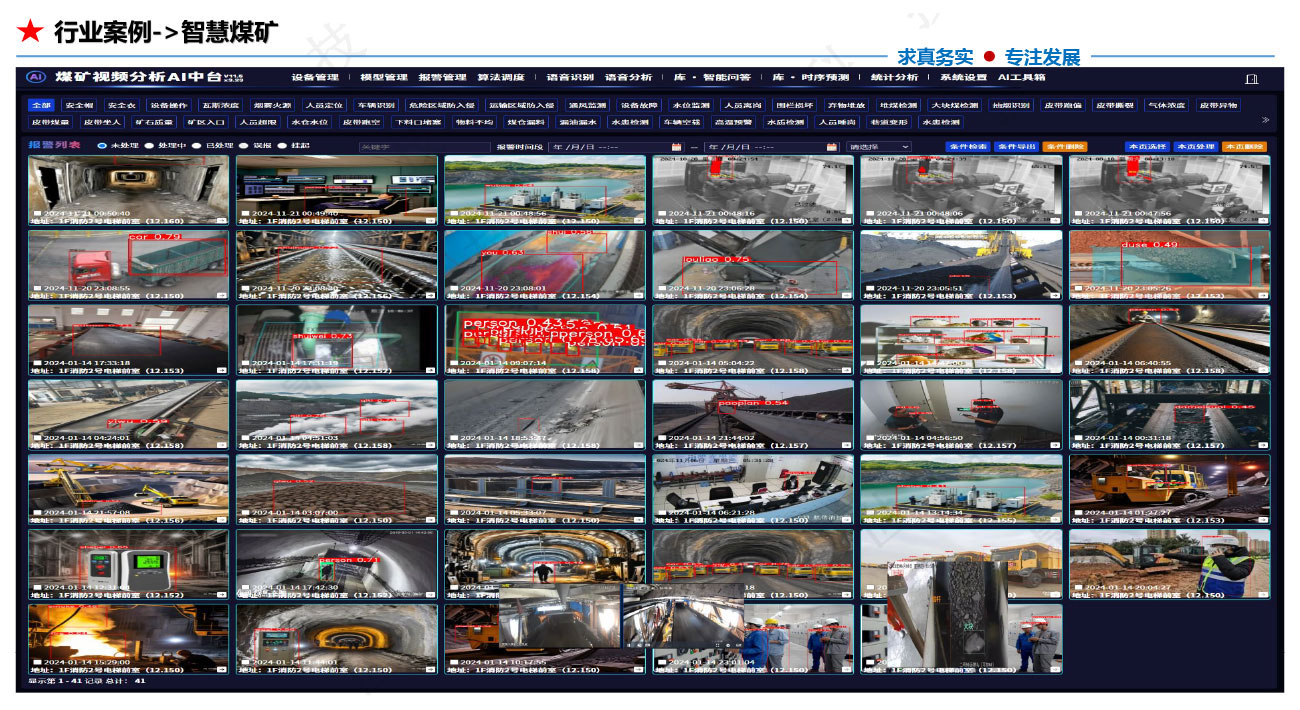1300x710 pixels.
Task: Click the AI logo icon in the header
Action: [36, 77]
